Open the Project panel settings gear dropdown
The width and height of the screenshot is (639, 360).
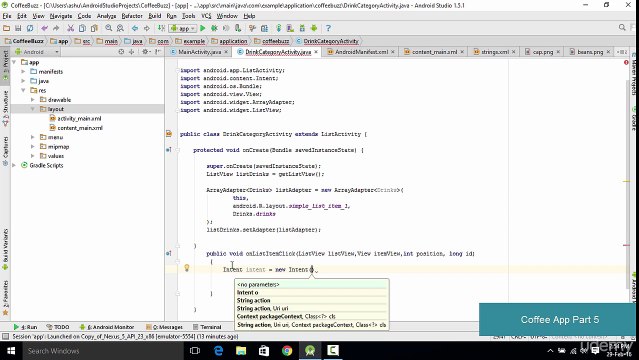(146, 52)
